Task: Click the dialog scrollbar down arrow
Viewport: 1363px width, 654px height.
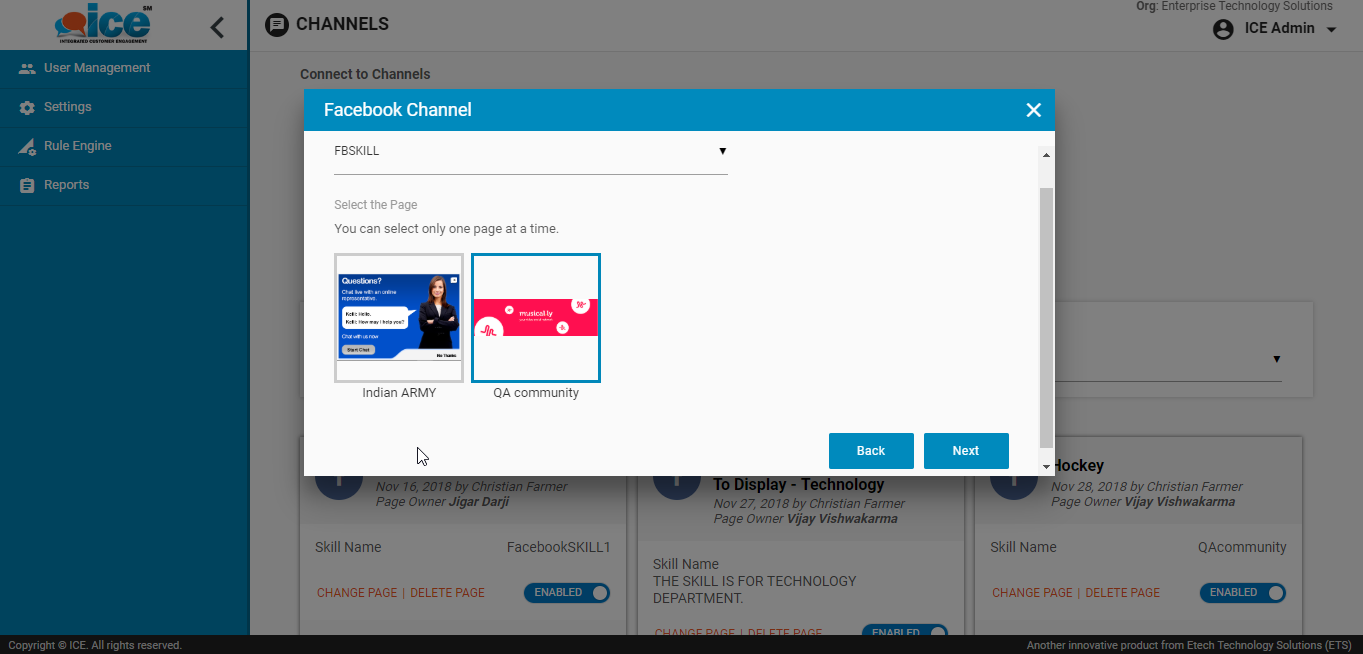Action: coord(1046,466)
